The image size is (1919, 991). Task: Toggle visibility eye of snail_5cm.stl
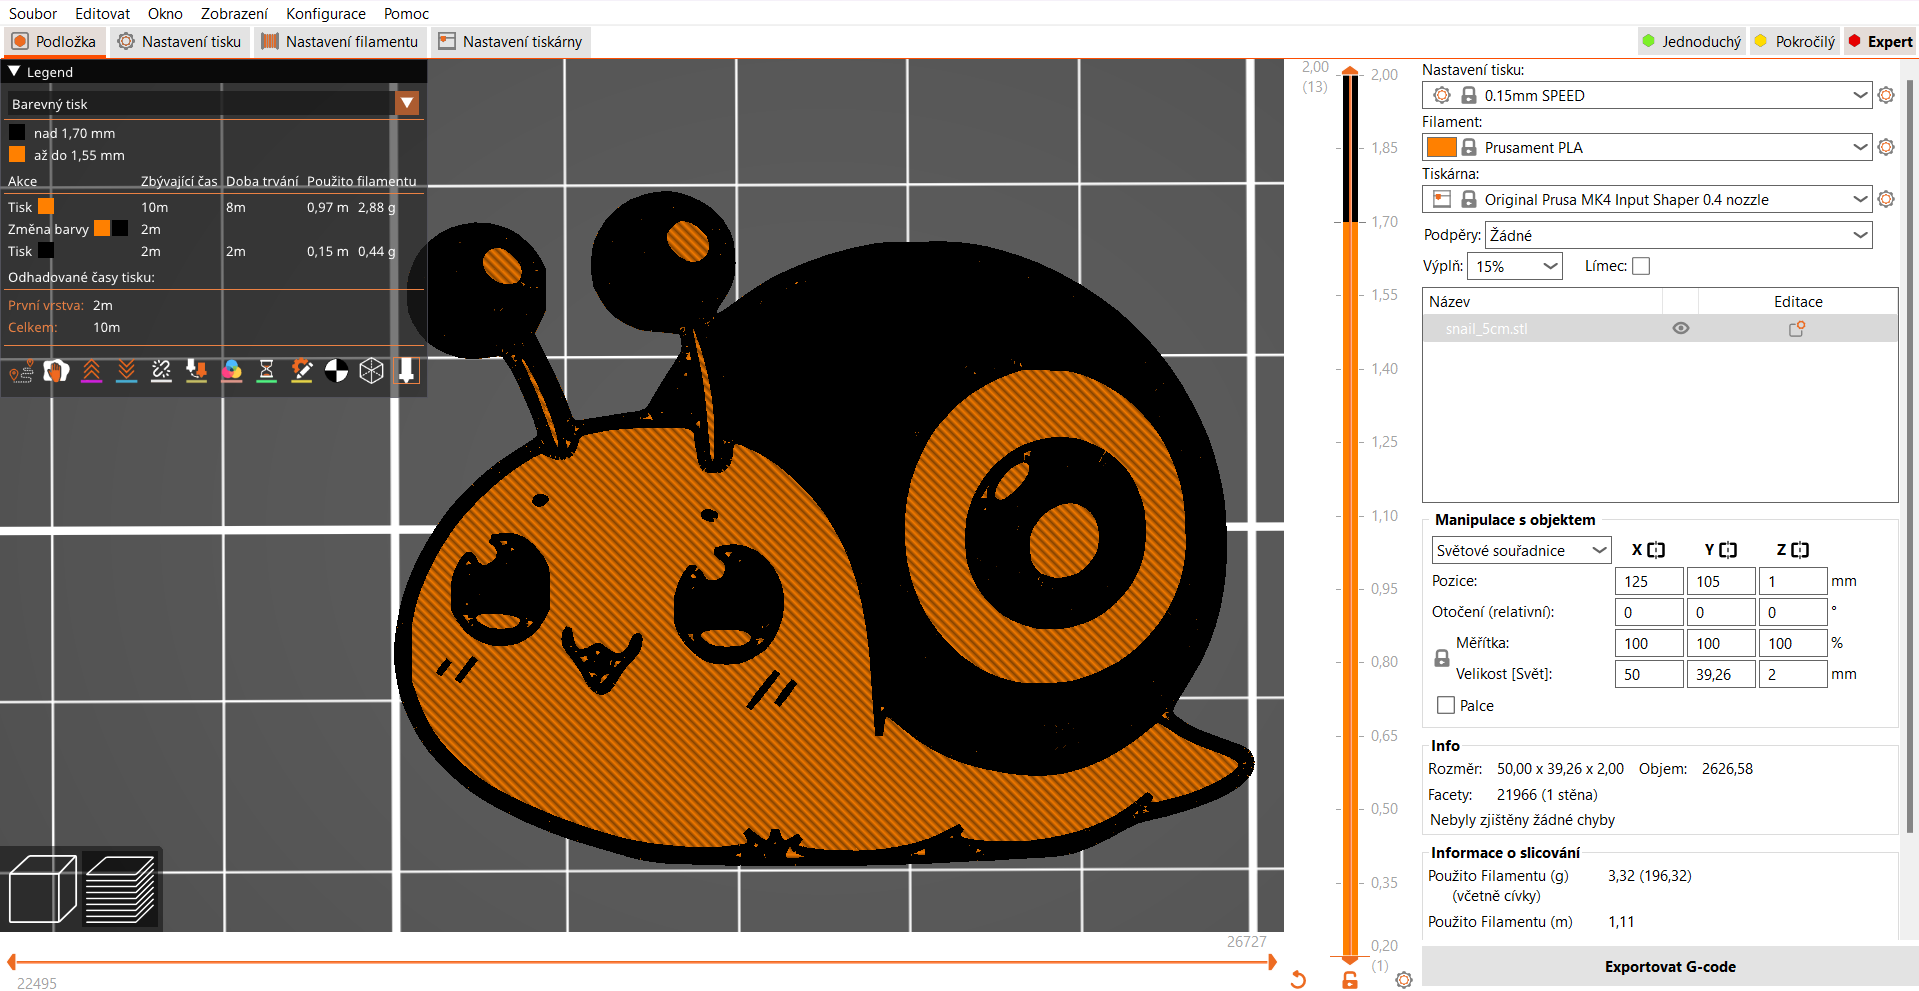1681,328
